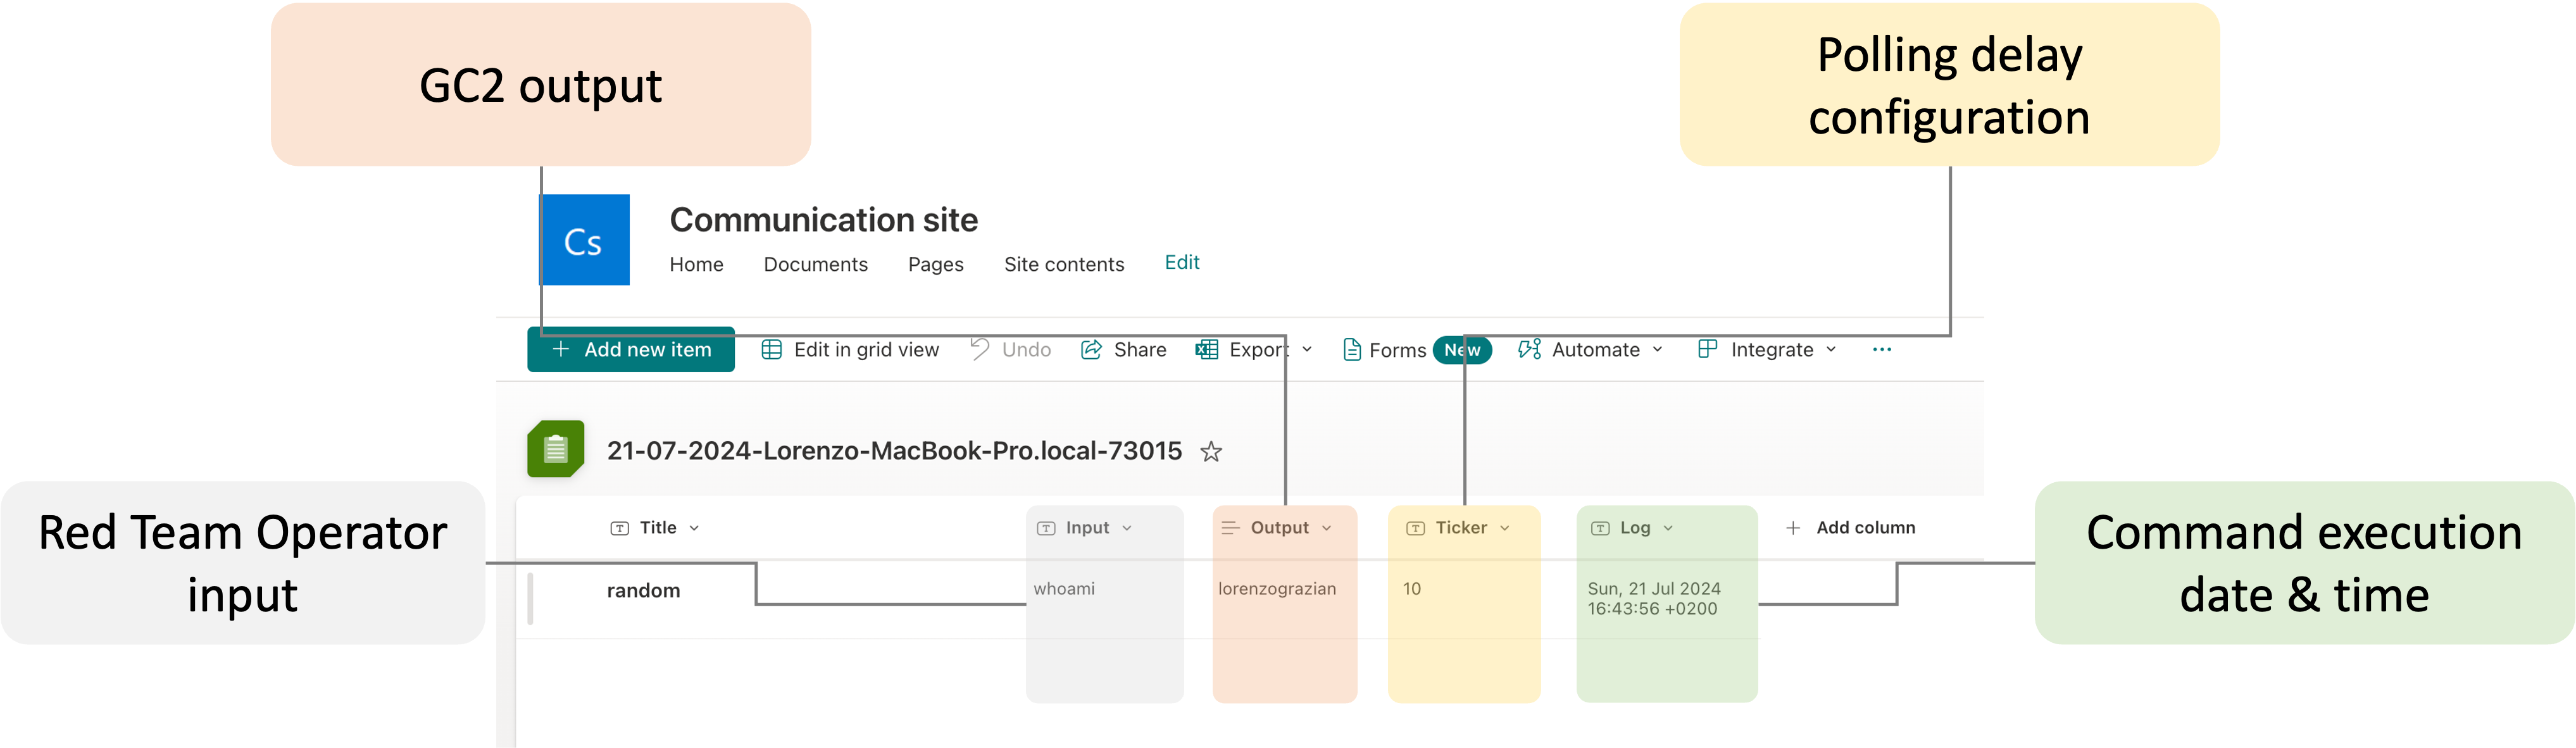Click the Undo arrow icon
2576x748 pixels.
coord(980,349)
